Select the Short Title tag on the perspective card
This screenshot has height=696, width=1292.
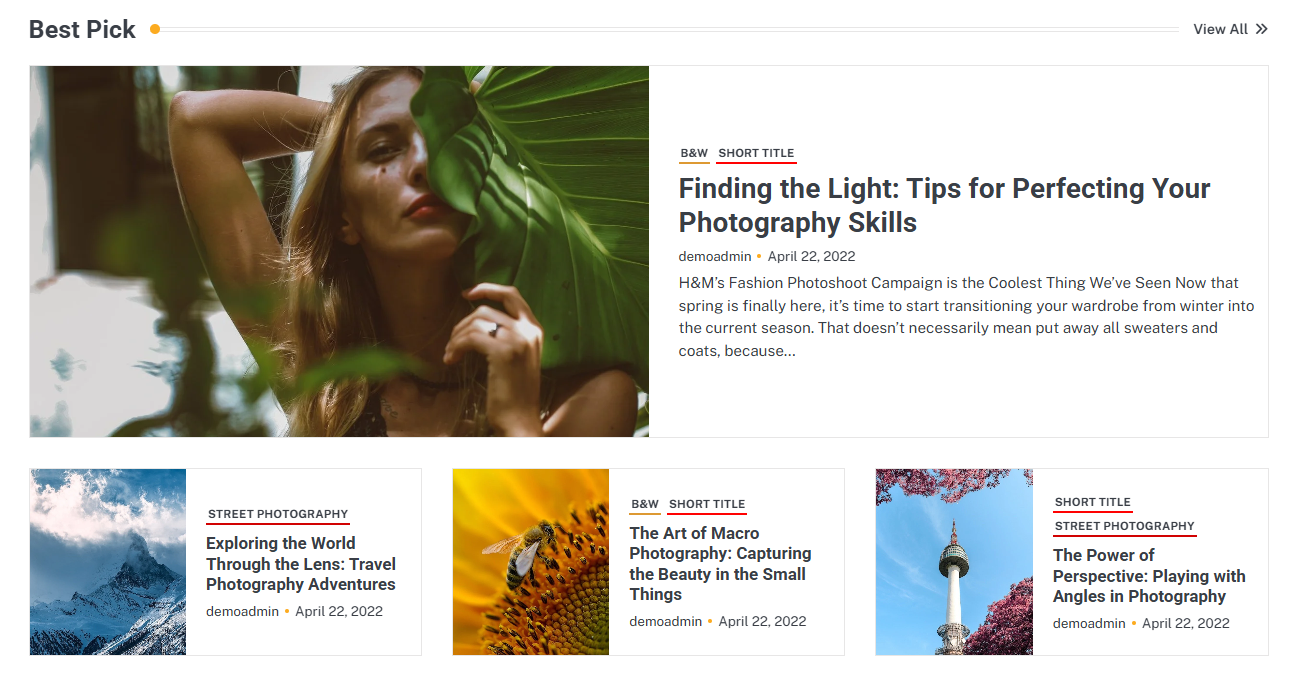pos(1092,502)
